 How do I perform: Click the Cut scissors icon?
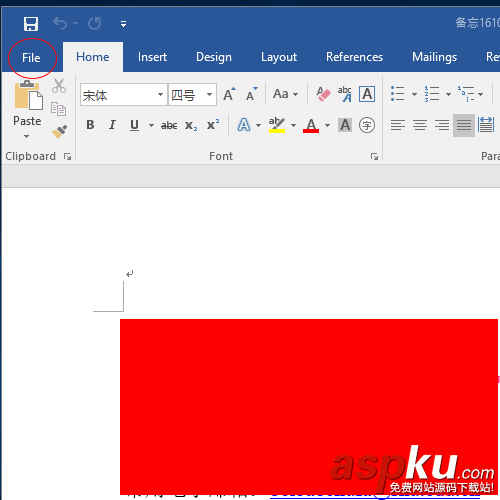[59, 86]
